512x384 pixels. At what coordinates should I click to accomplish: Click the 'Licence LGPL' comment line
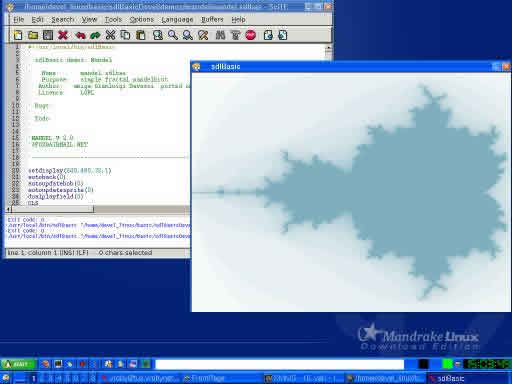[66, 93]
